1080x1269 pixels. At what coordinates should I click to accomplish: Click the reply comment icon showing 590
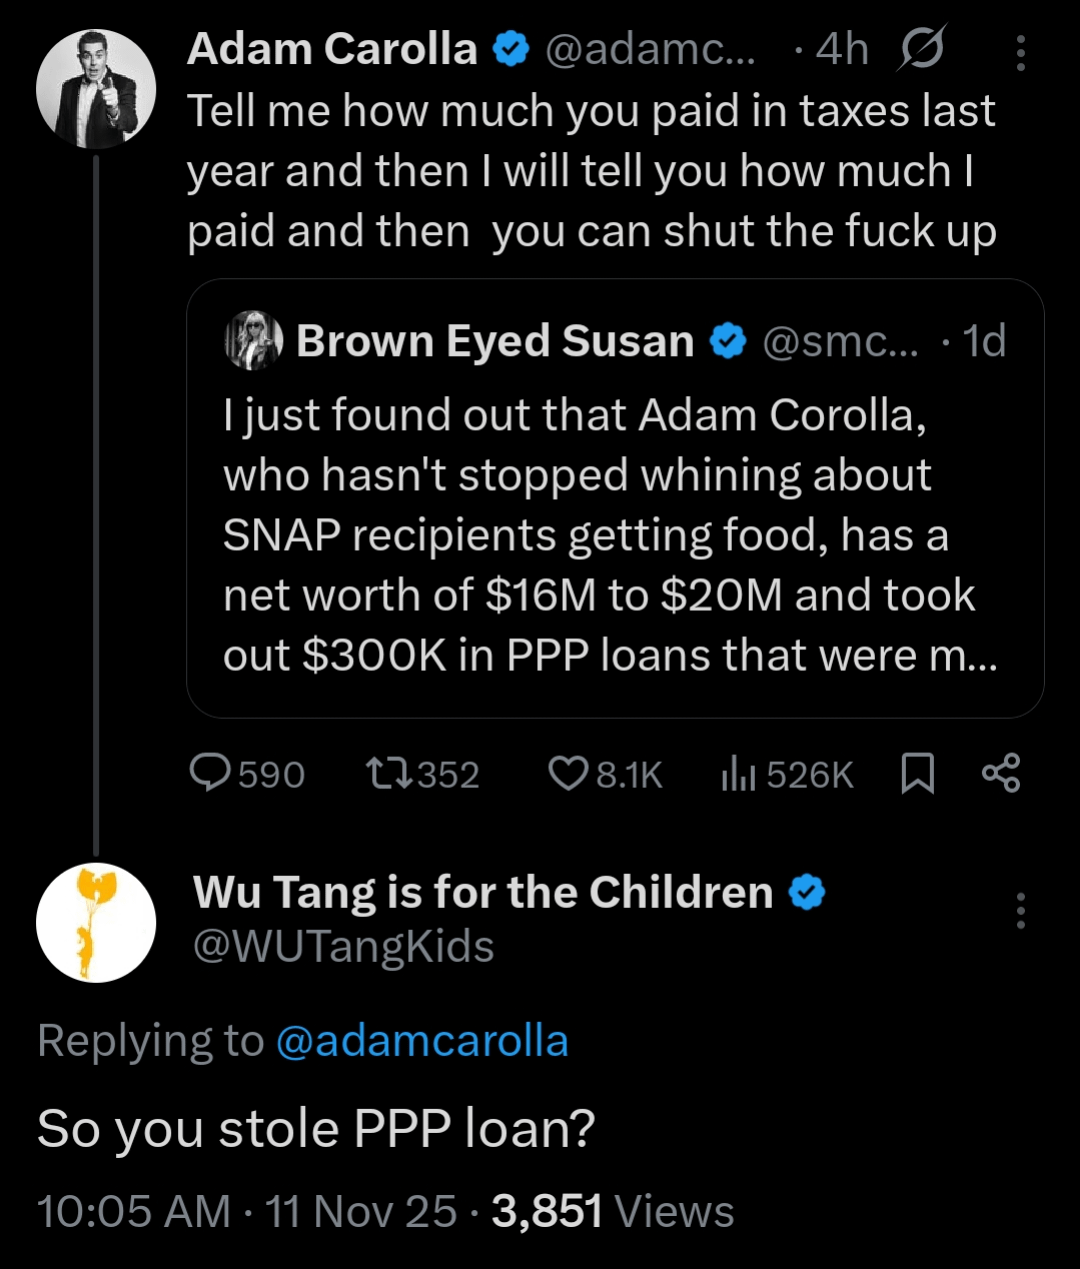tap(211, 774)
